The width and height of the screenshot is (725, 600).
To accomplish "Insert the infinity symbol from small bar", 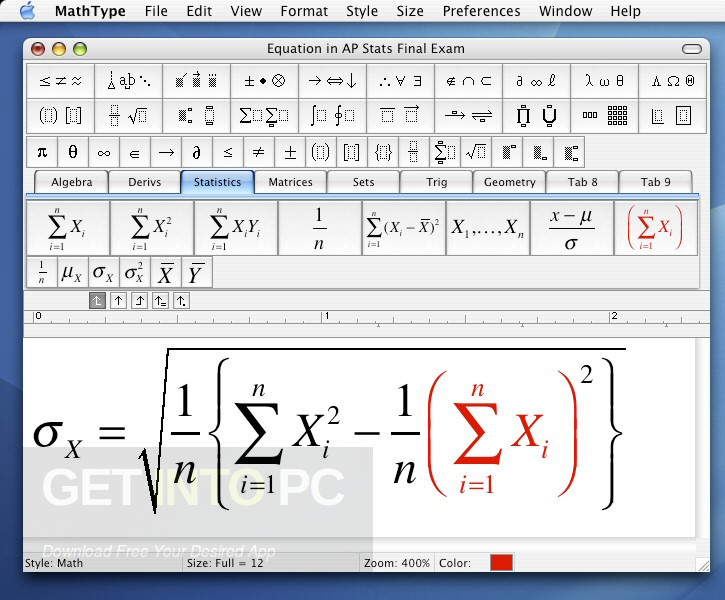I will point(104,152).
